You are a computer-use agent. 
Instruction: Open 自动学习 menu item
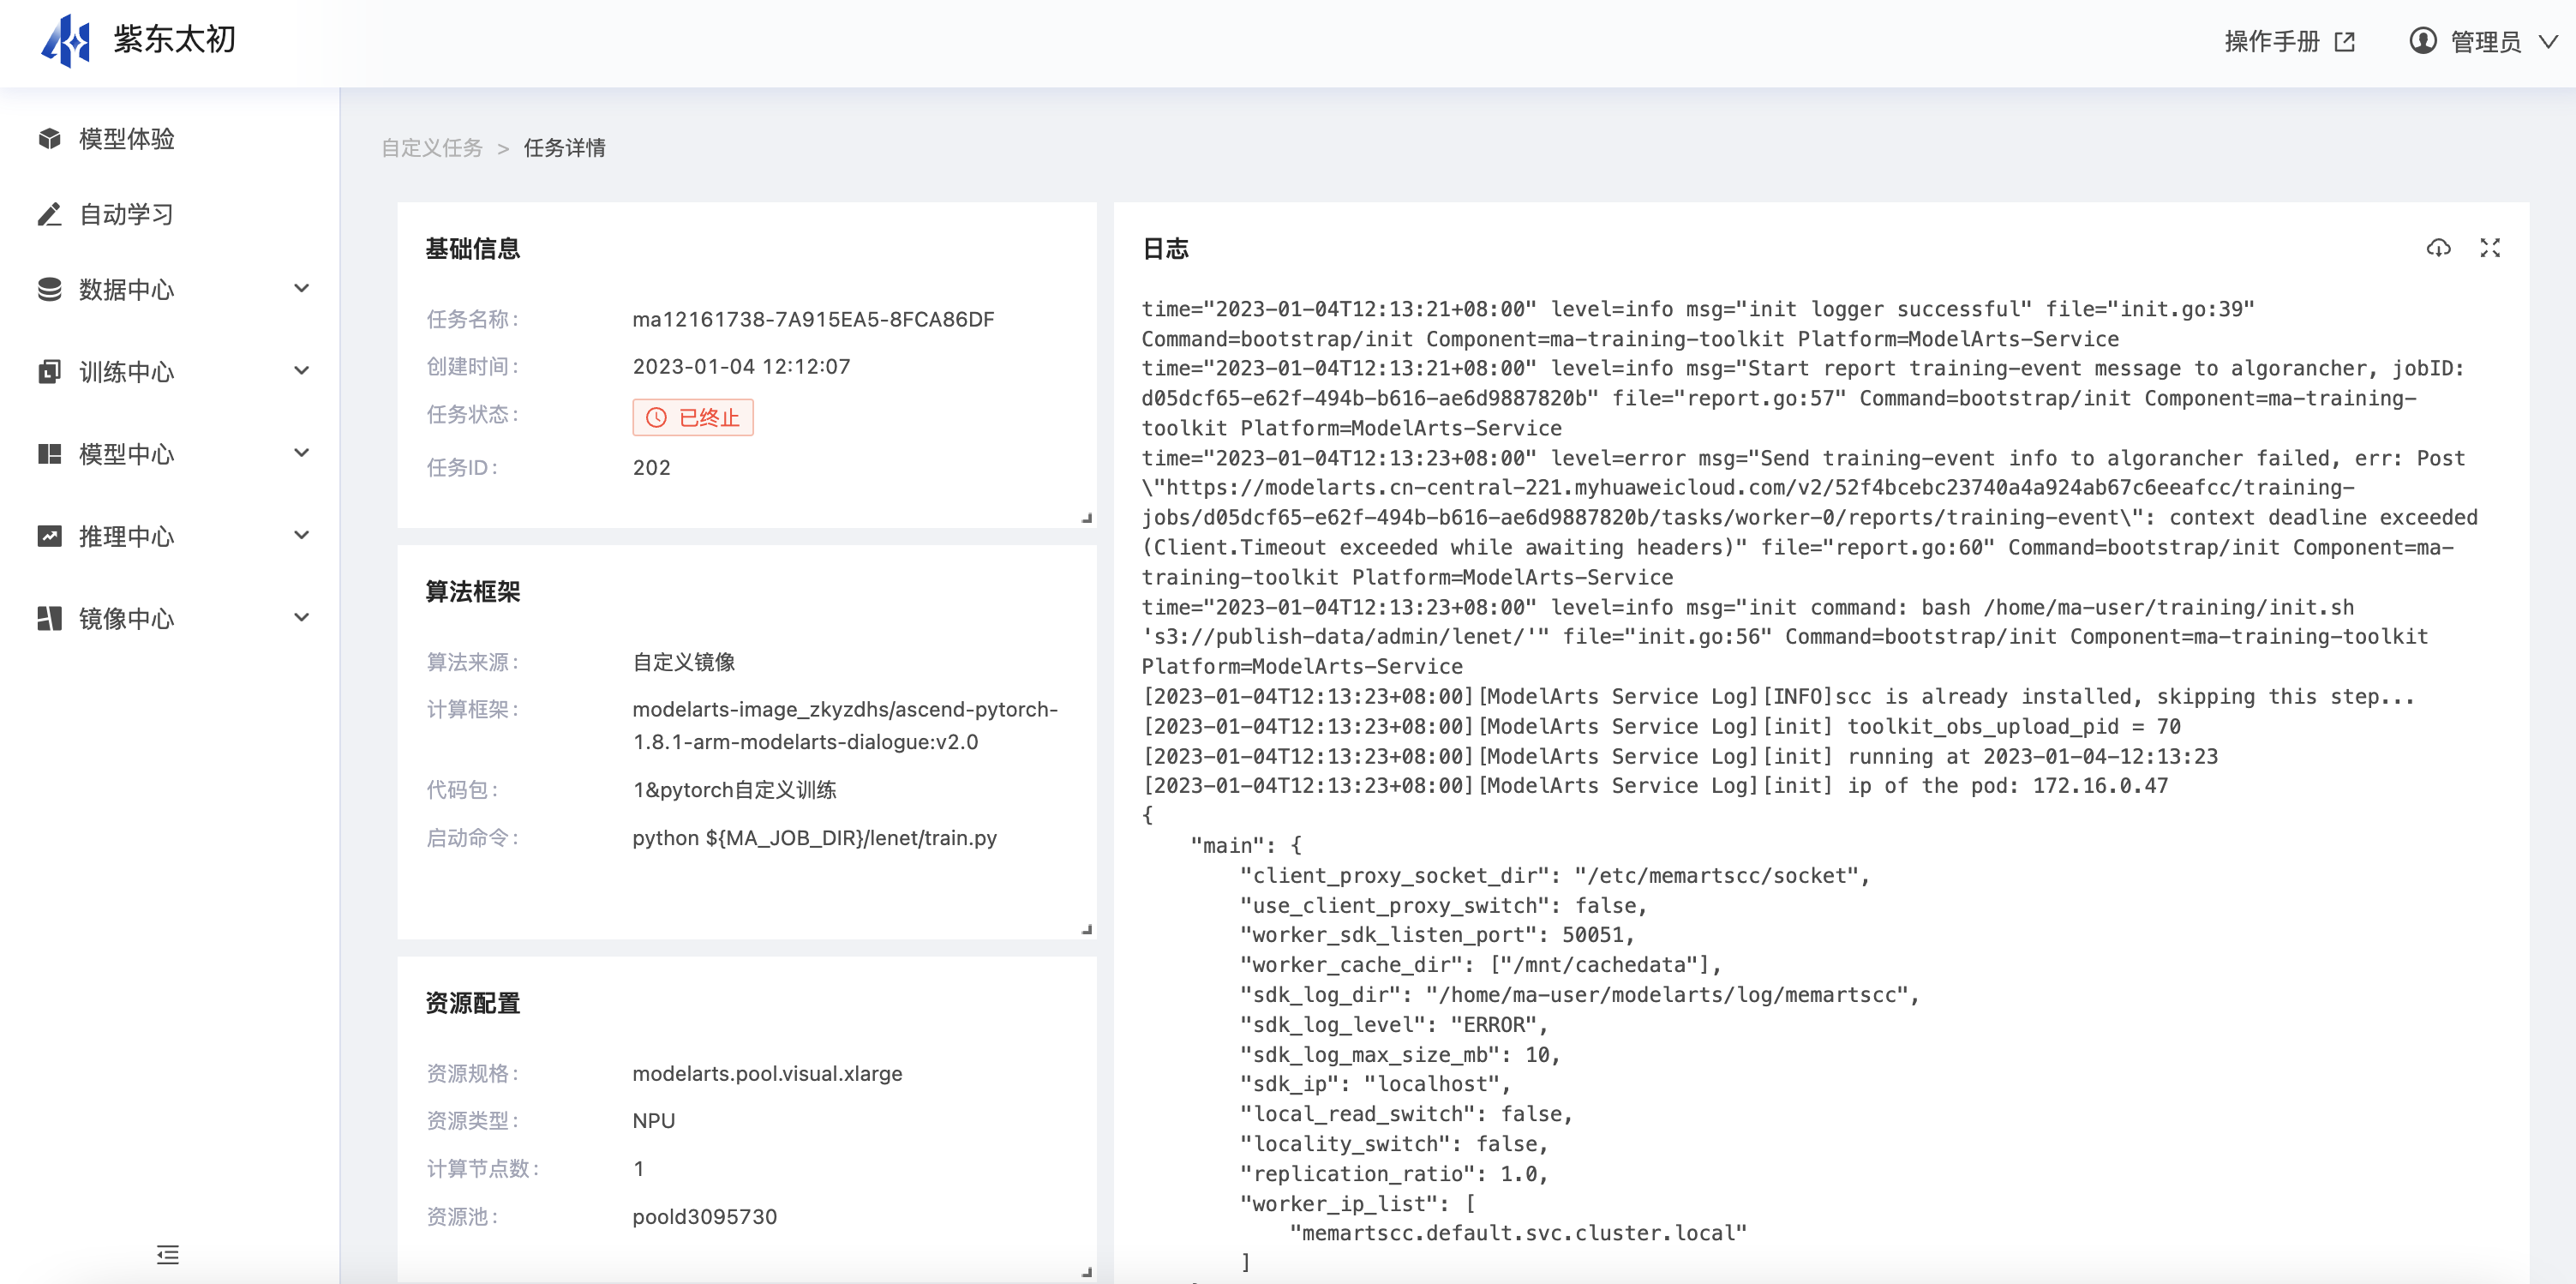click(127, 214)
